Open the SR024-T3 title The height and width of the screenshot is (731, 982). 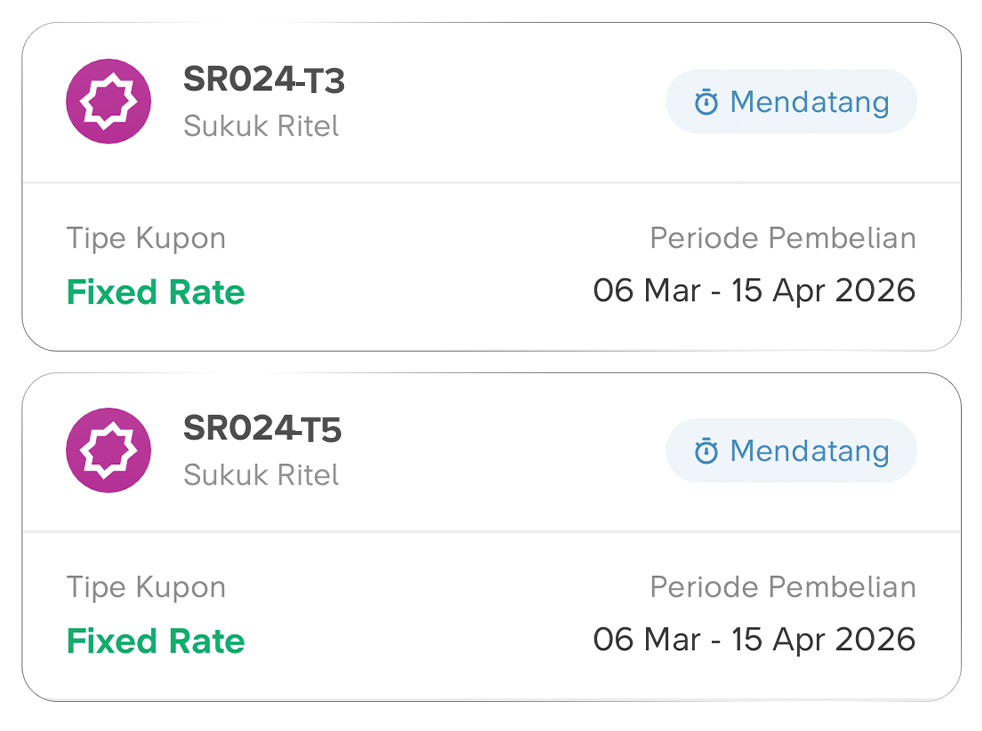[264, 80]
